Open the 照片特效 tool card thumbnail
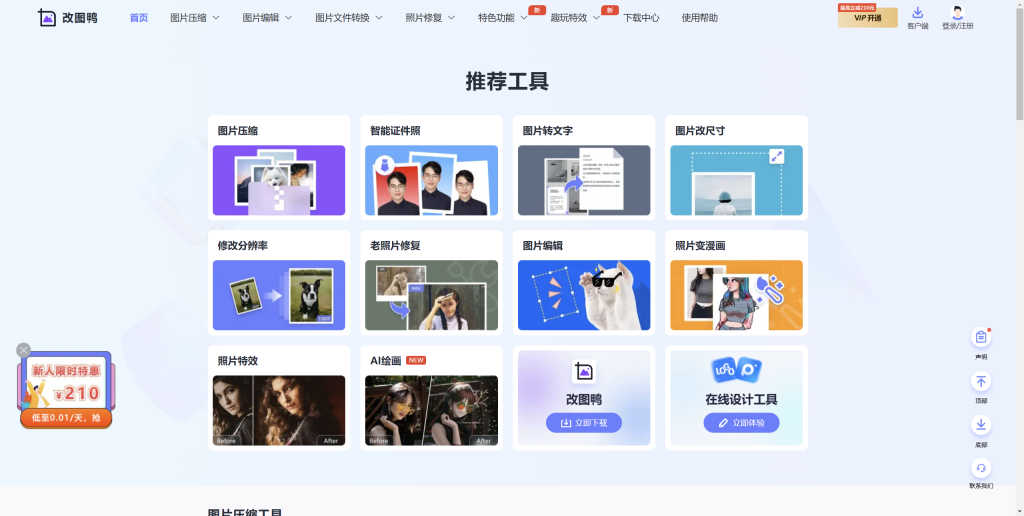The width and height of the screenshot is (1024, 516). [279, 410]
